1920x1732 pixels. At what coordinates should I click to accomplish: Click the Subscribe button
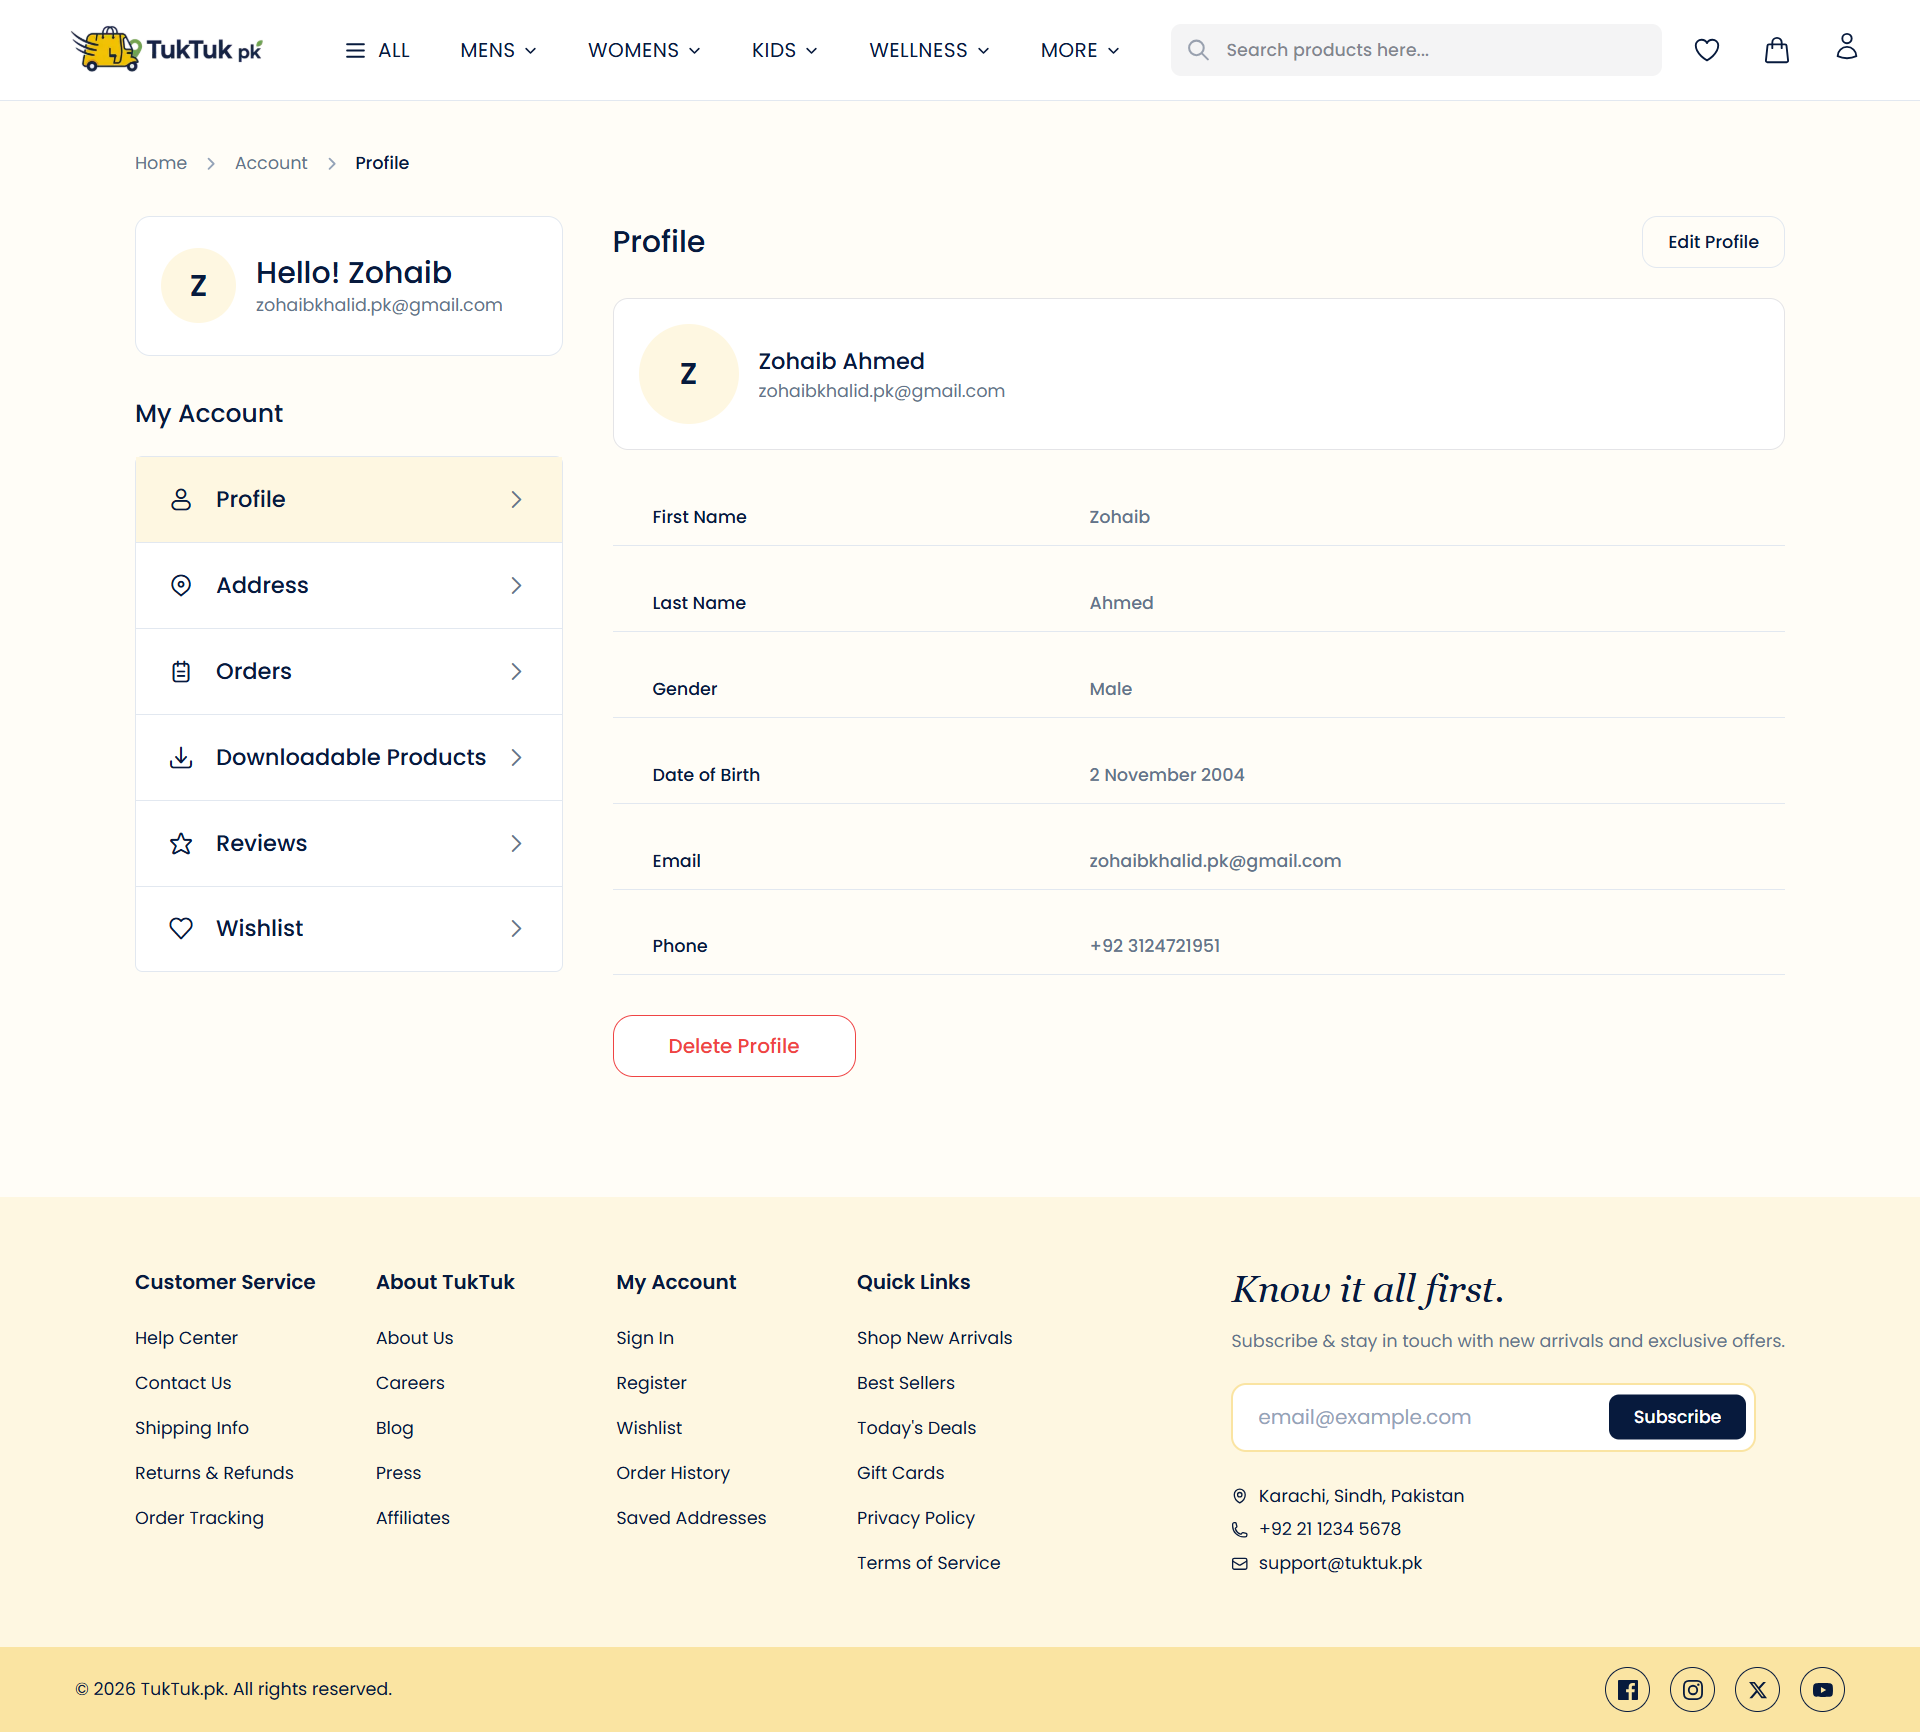pyautogui.click(x=1677, y=1417)
